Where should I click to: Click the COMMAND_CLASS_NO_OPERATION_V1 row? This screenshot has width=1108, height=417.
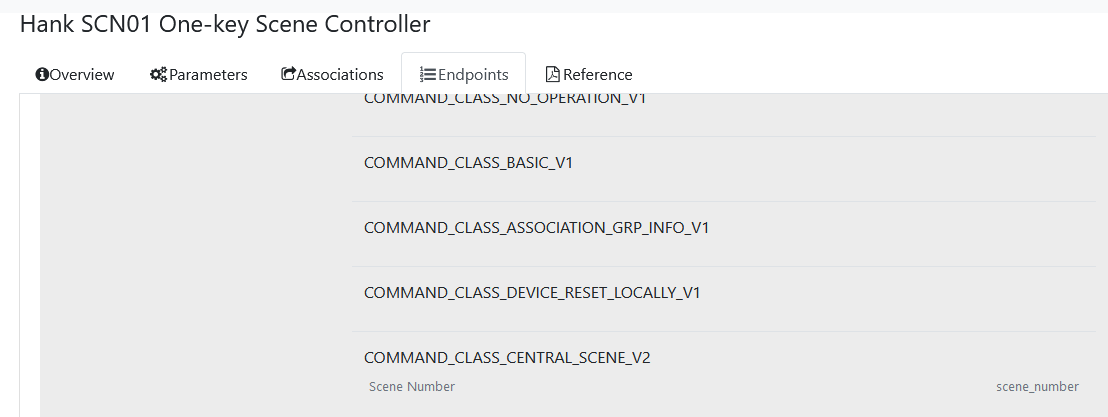[x=504, y=100]
